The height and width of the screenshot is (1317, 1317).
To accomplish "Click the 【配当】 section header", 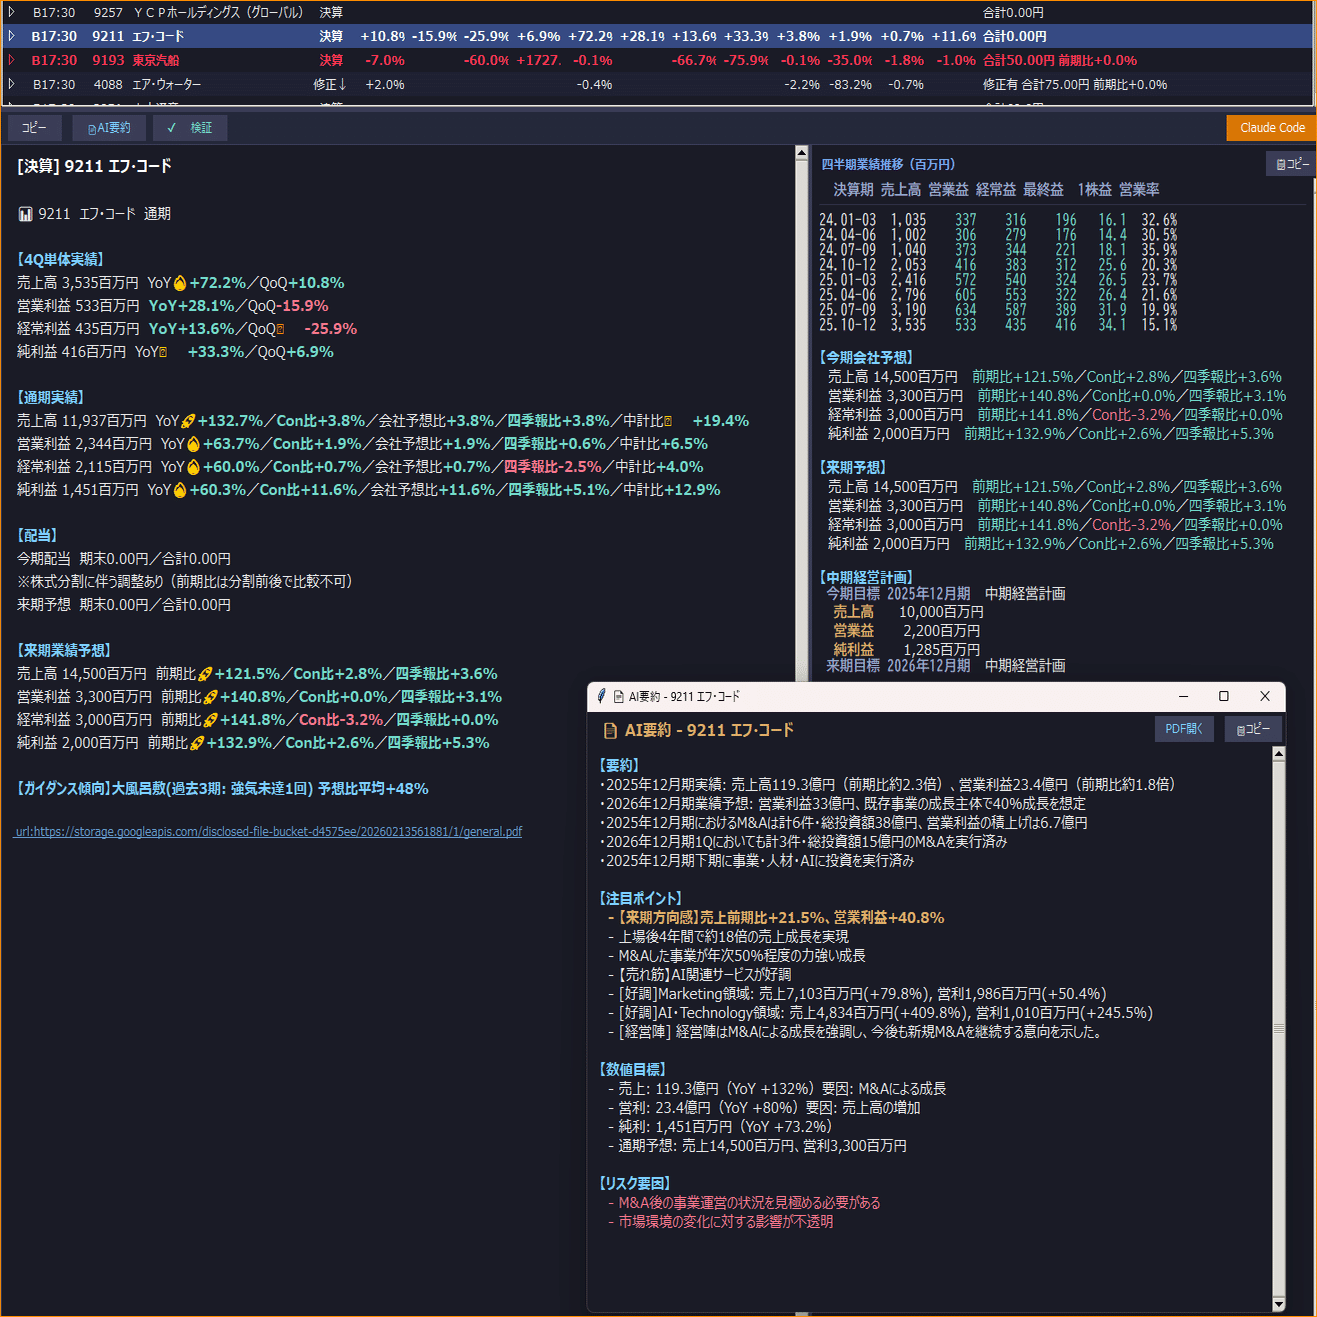I will [37, 535].
